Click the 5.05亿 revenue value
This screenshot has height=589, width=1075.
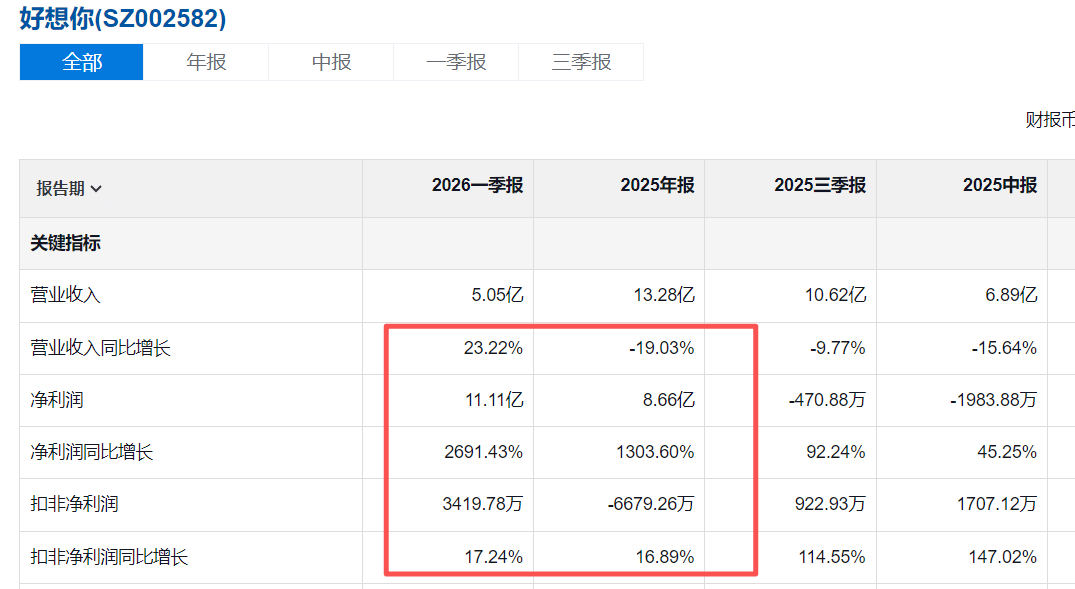[497, 296]
